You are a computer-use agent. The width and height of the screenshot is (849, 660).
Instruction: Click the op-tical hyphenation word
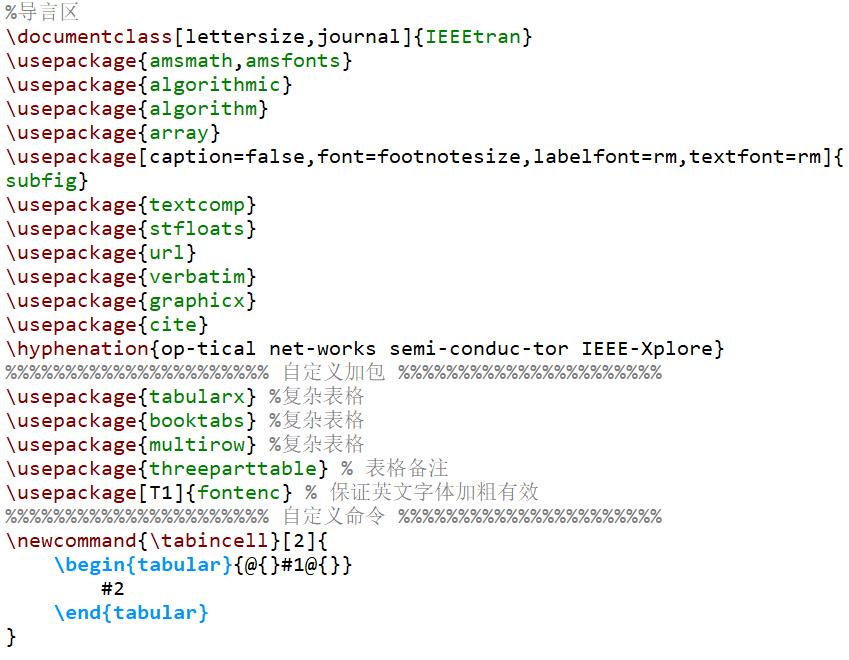coord(208,349)
